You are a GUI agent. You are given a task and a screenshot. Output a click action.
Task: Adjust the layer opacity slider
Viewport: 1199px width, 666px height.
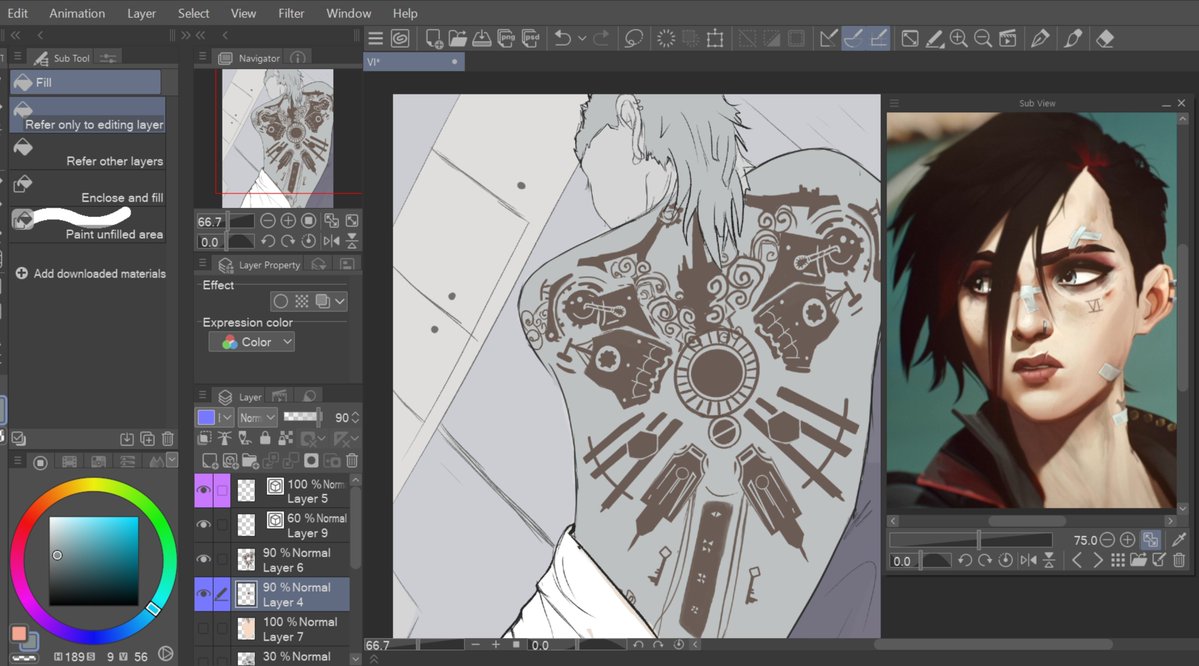(304, 417)
